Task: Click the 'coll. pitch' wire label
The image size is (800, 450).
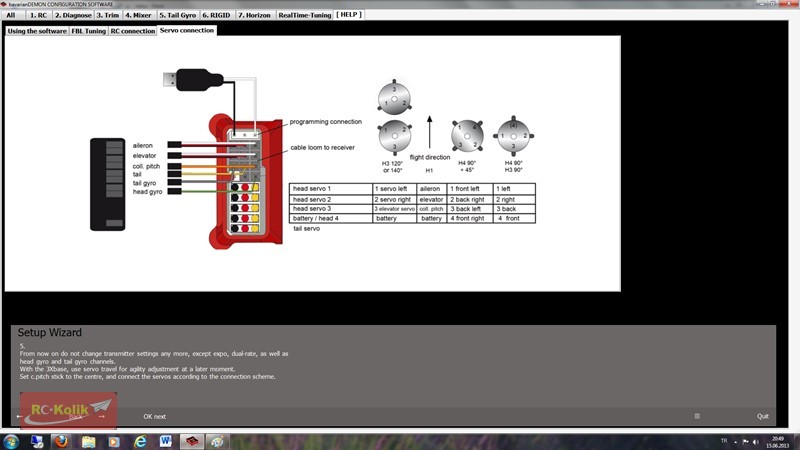Action: click(x=146, y=166)
